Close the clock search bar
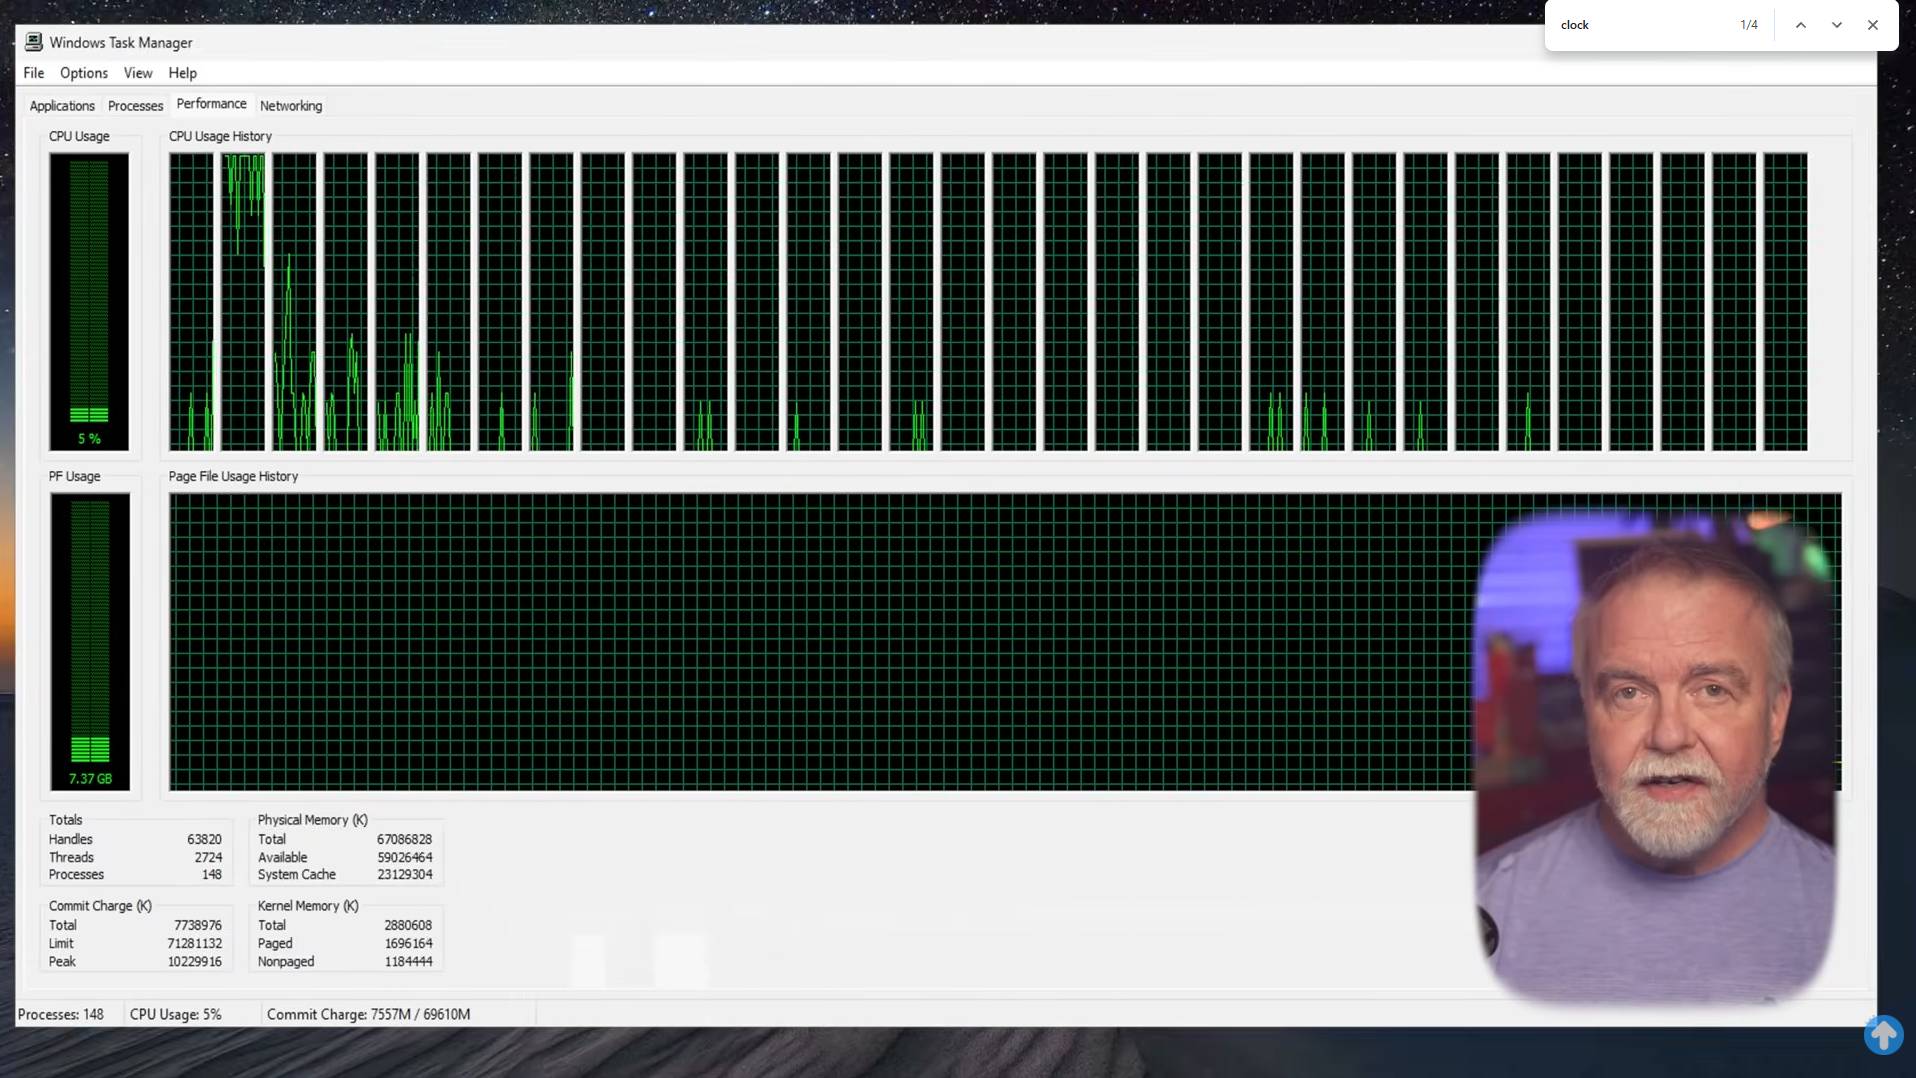The image size is (1916, 1078). click(x=1873, y=24)
